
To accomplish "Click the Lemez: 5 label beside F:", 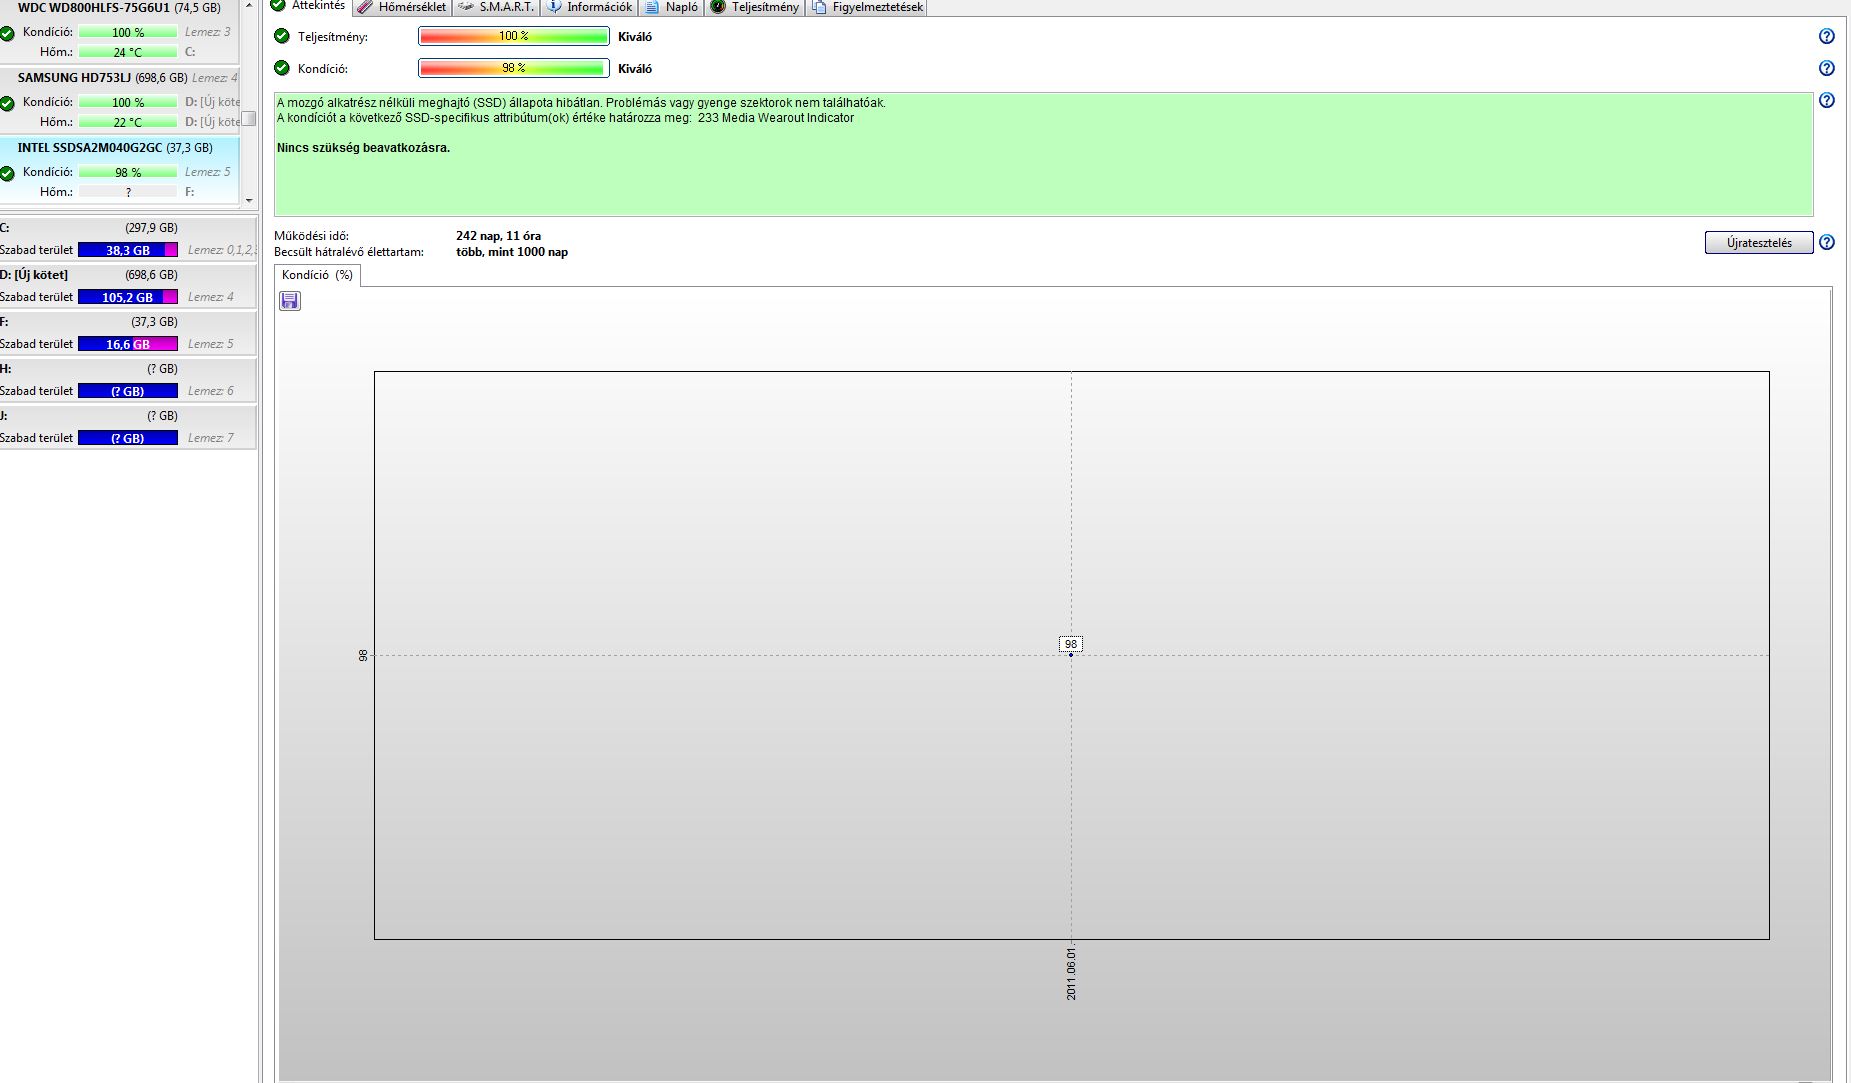I will pos(210,344).
